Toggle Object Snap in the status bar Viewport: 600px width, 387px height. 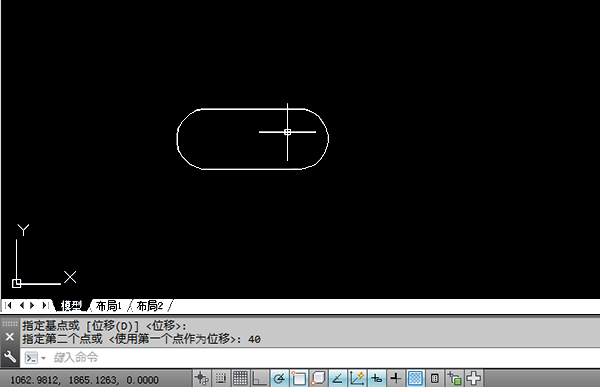[x=298, y=379]
